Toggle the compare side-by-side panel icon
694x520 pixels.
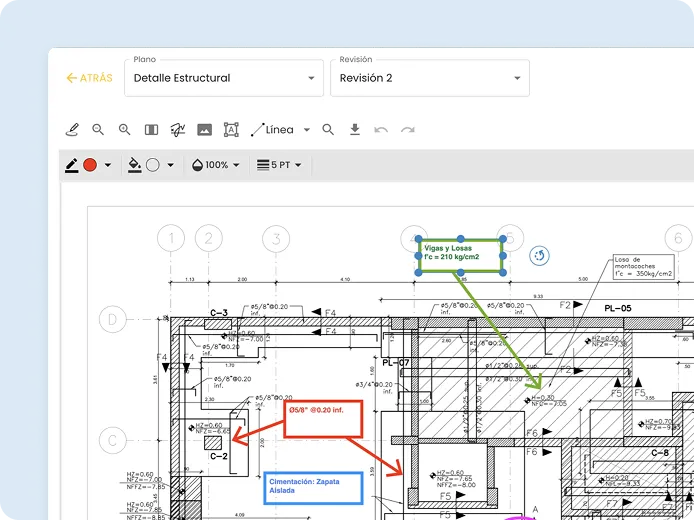[x=151, y=130]
